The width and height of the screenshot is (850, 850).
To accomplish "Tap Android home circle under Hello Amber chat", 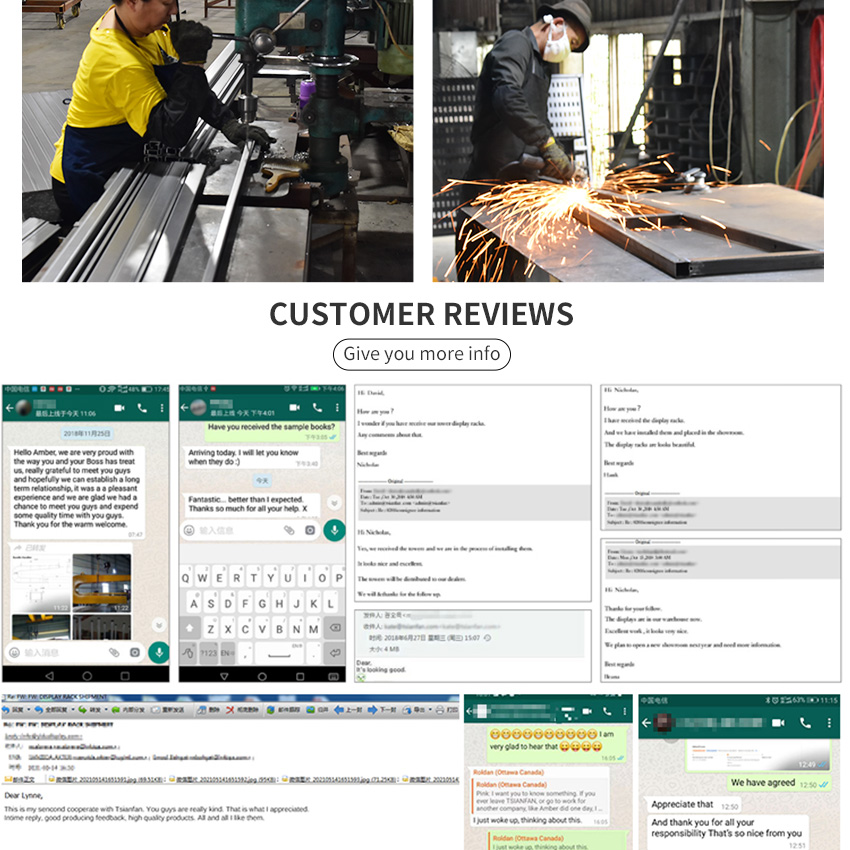I will (87, 675).
